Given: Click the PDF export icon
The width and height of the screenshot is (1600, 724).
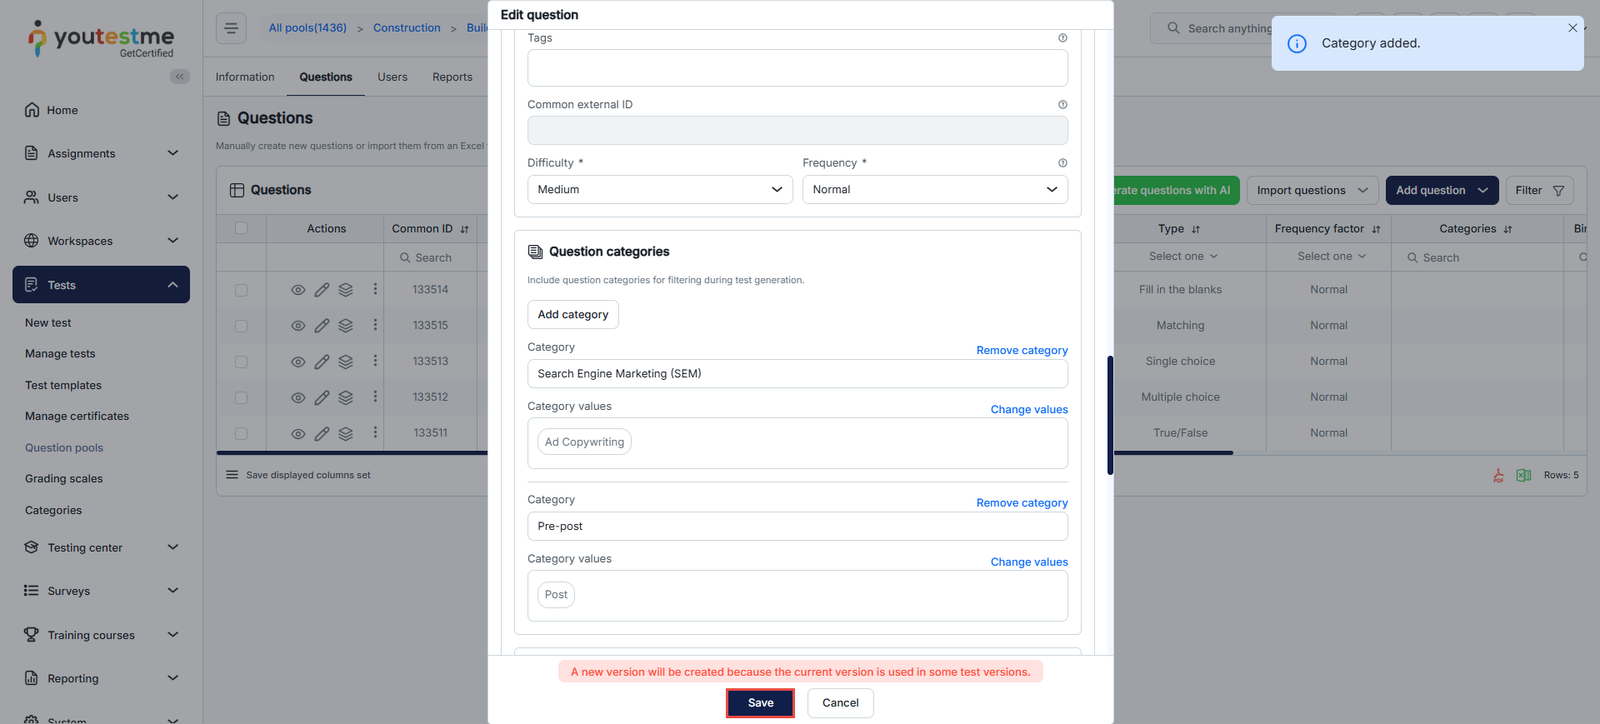Looking at the screenshot, I should (x=1498, y=475).
